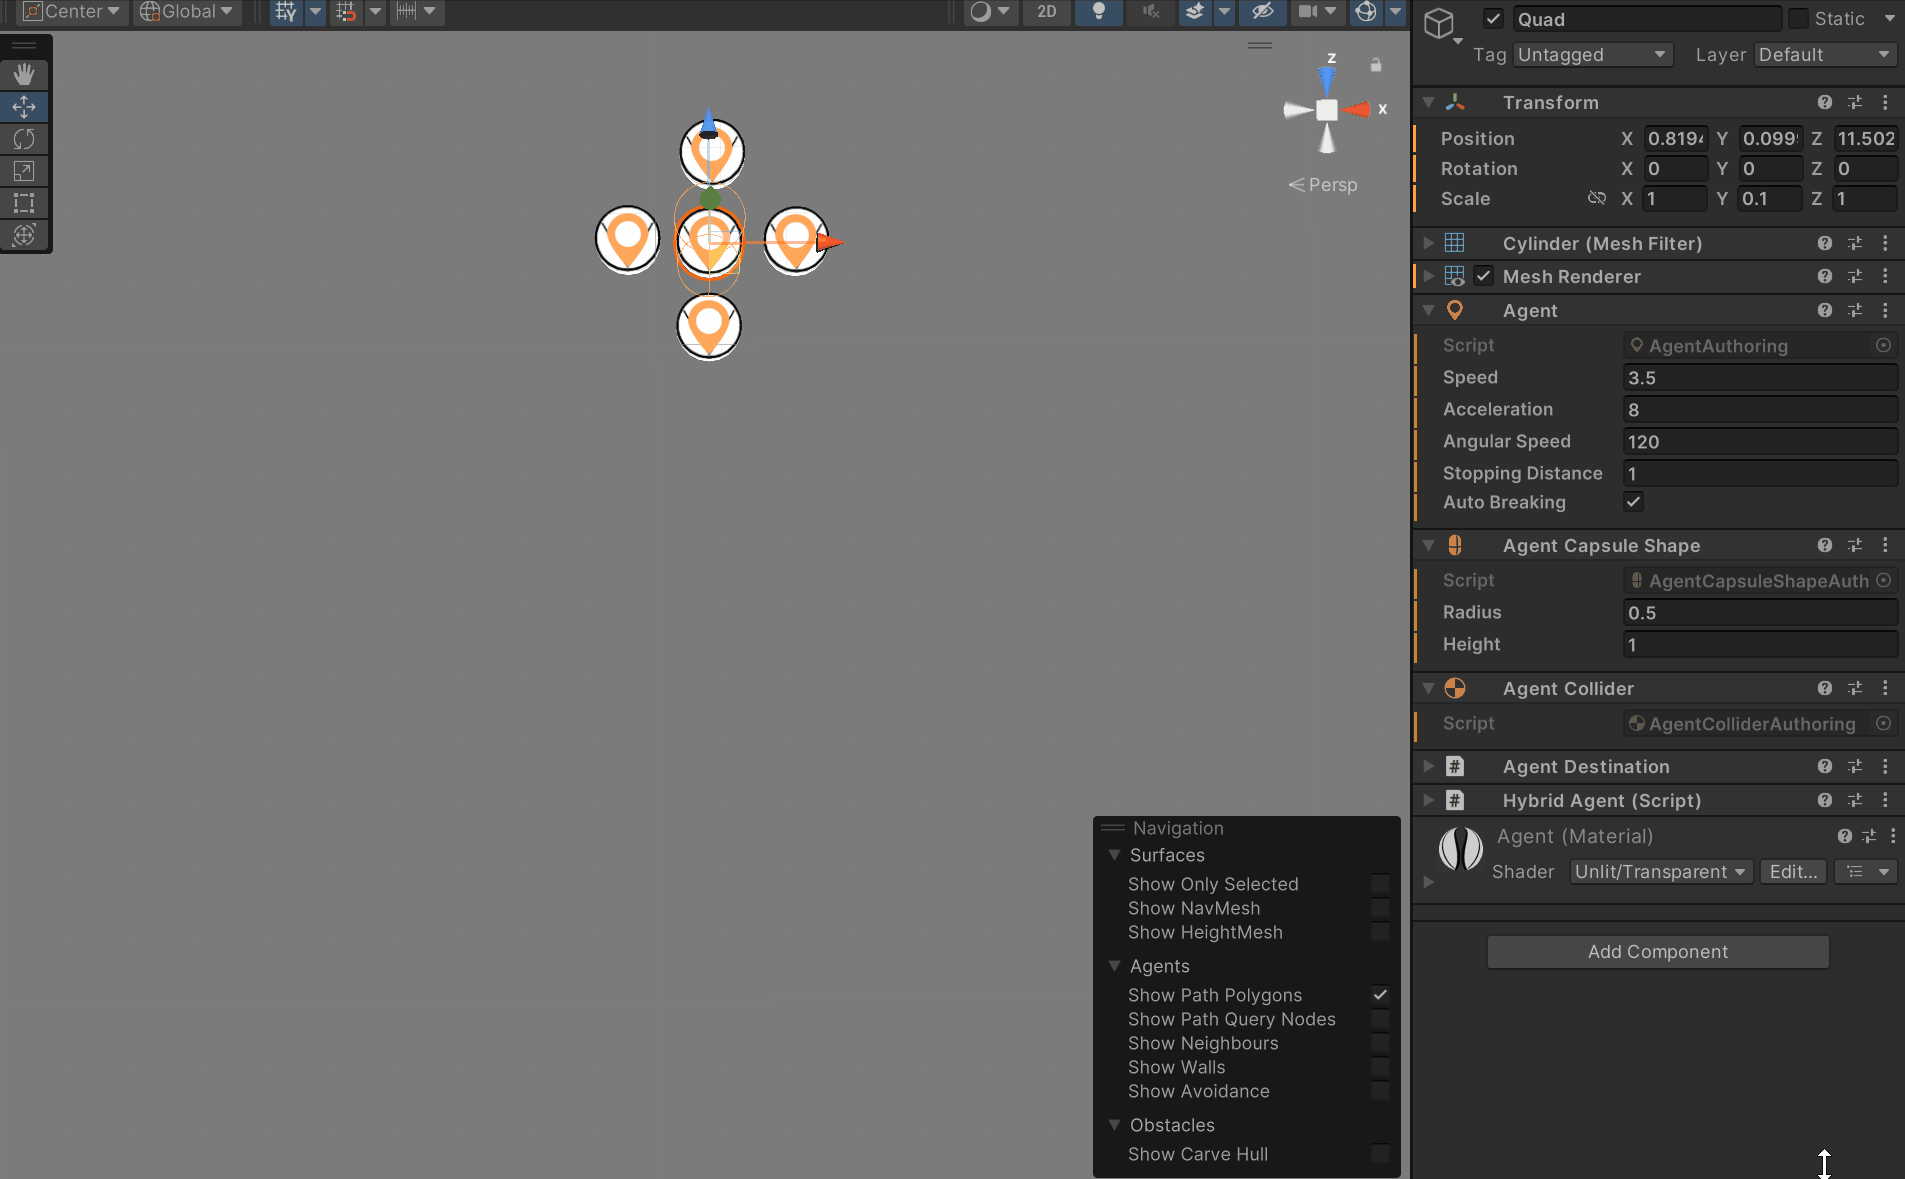Image resolution: width=1905 pixels, height=1179 pixels.
Task: Toggle scene audio mute icon
Action: click(1151, 12)
